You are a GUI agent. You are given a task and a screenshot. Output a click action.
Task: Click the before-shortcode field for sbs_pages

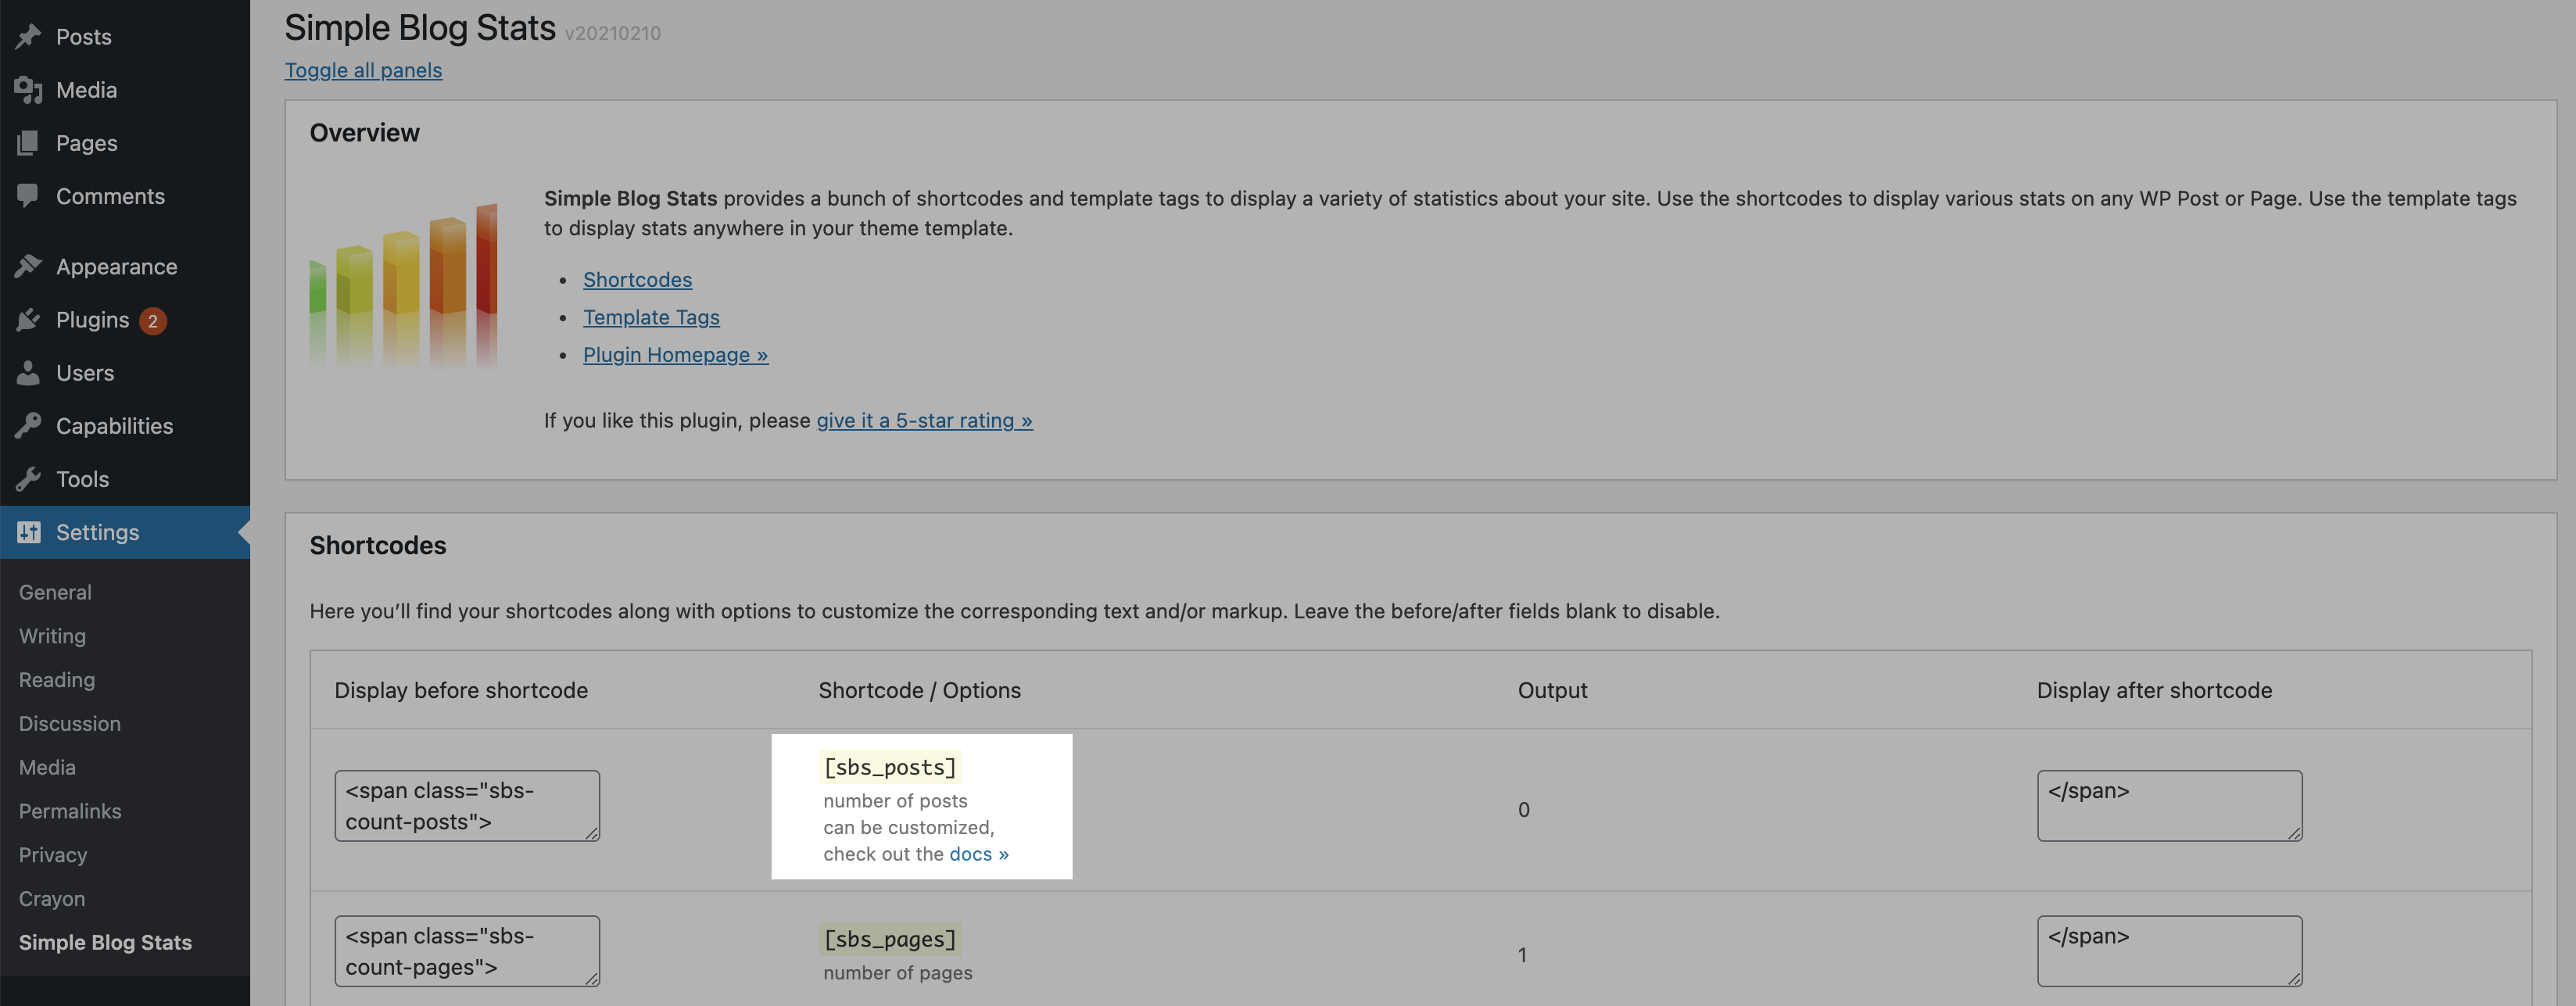[467, 951]
